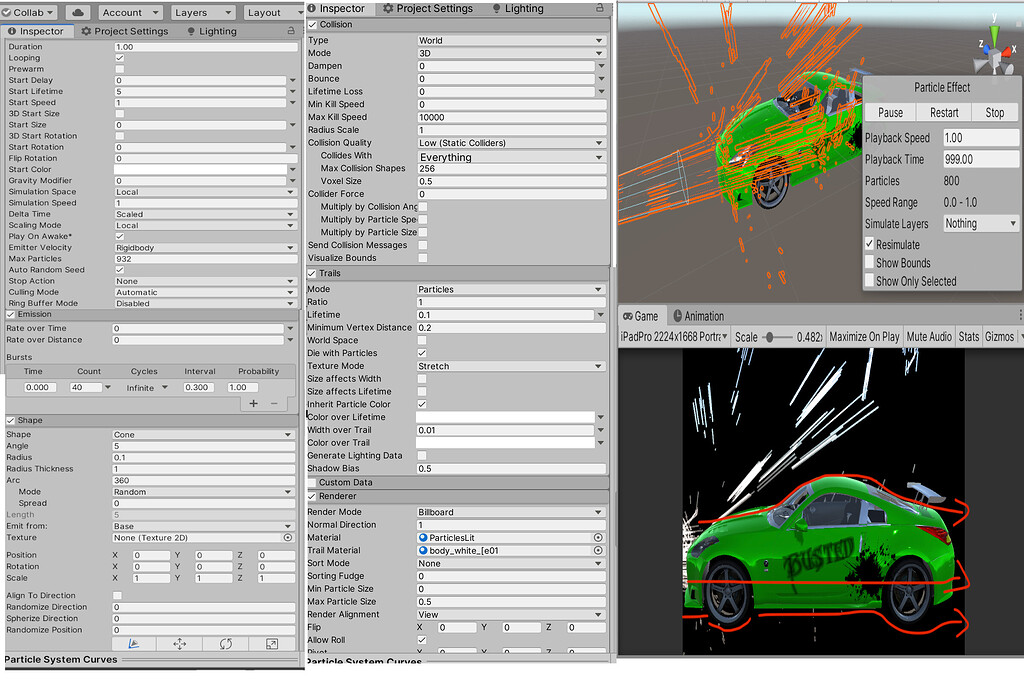The width and height of the screenshot is (1024, 682).
Task: Click Maximize On Play in the Game view
Action: 864,336
